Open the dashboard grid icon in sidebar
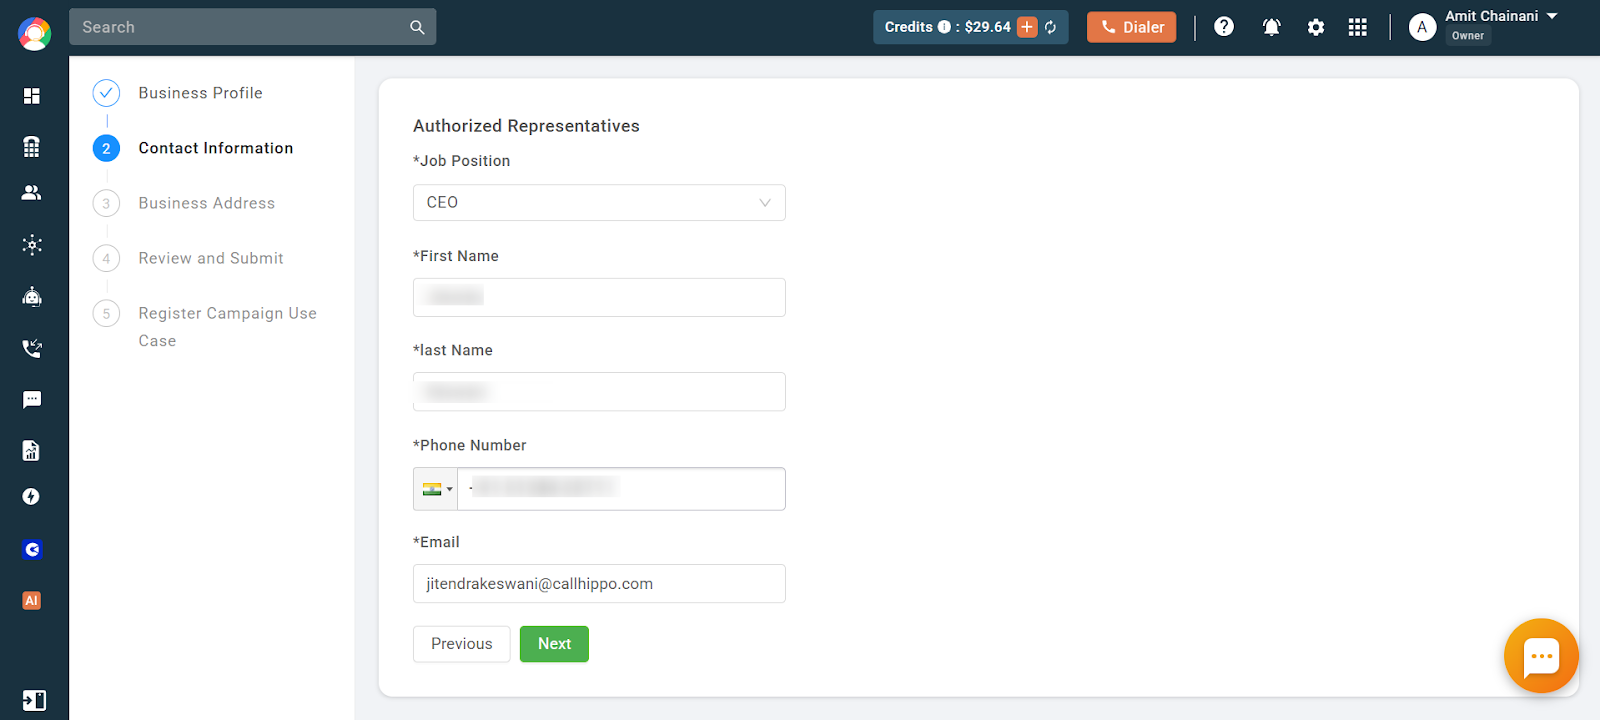Screen dimensions: 1600x720 (x=32, y=96)
